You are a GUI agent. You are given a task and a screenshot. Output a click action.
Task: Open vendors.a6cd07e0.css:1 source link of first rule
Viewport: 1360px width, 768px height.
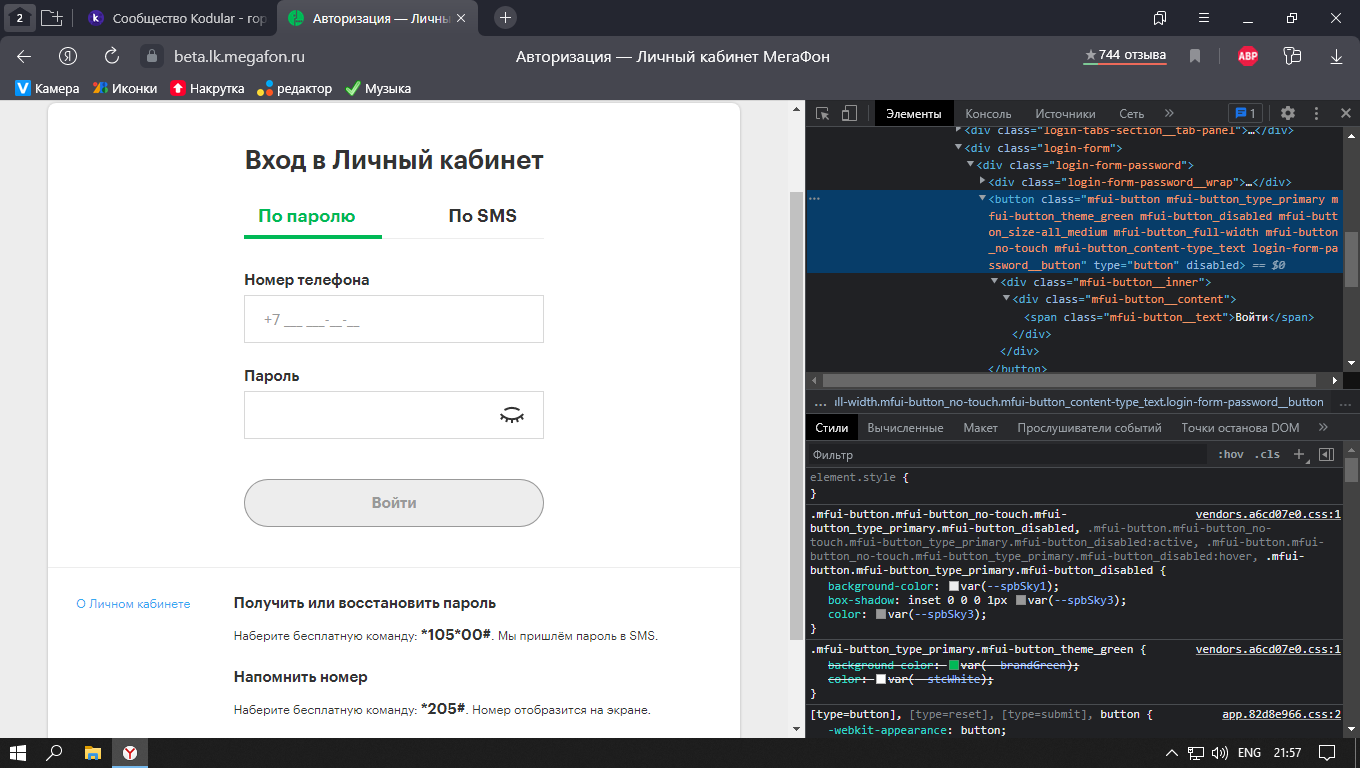(1268, 515)
